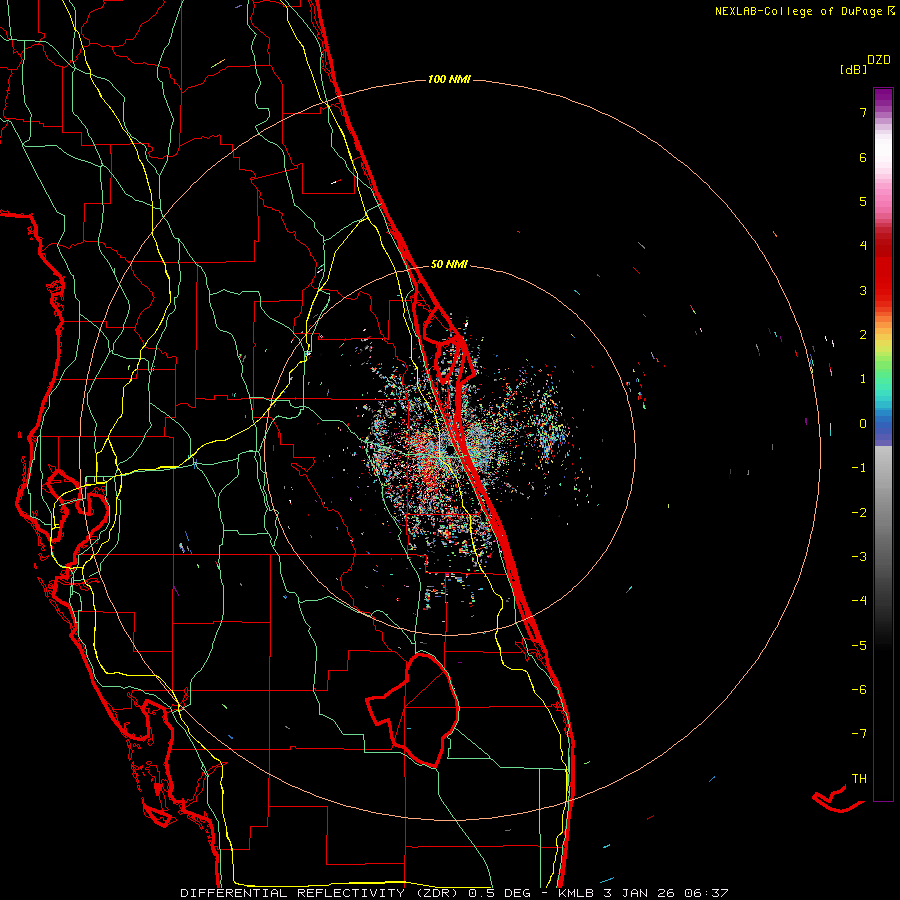Click the purple top of color bar
The height and width of the screenshot is (900, 900).
point(883,98)
